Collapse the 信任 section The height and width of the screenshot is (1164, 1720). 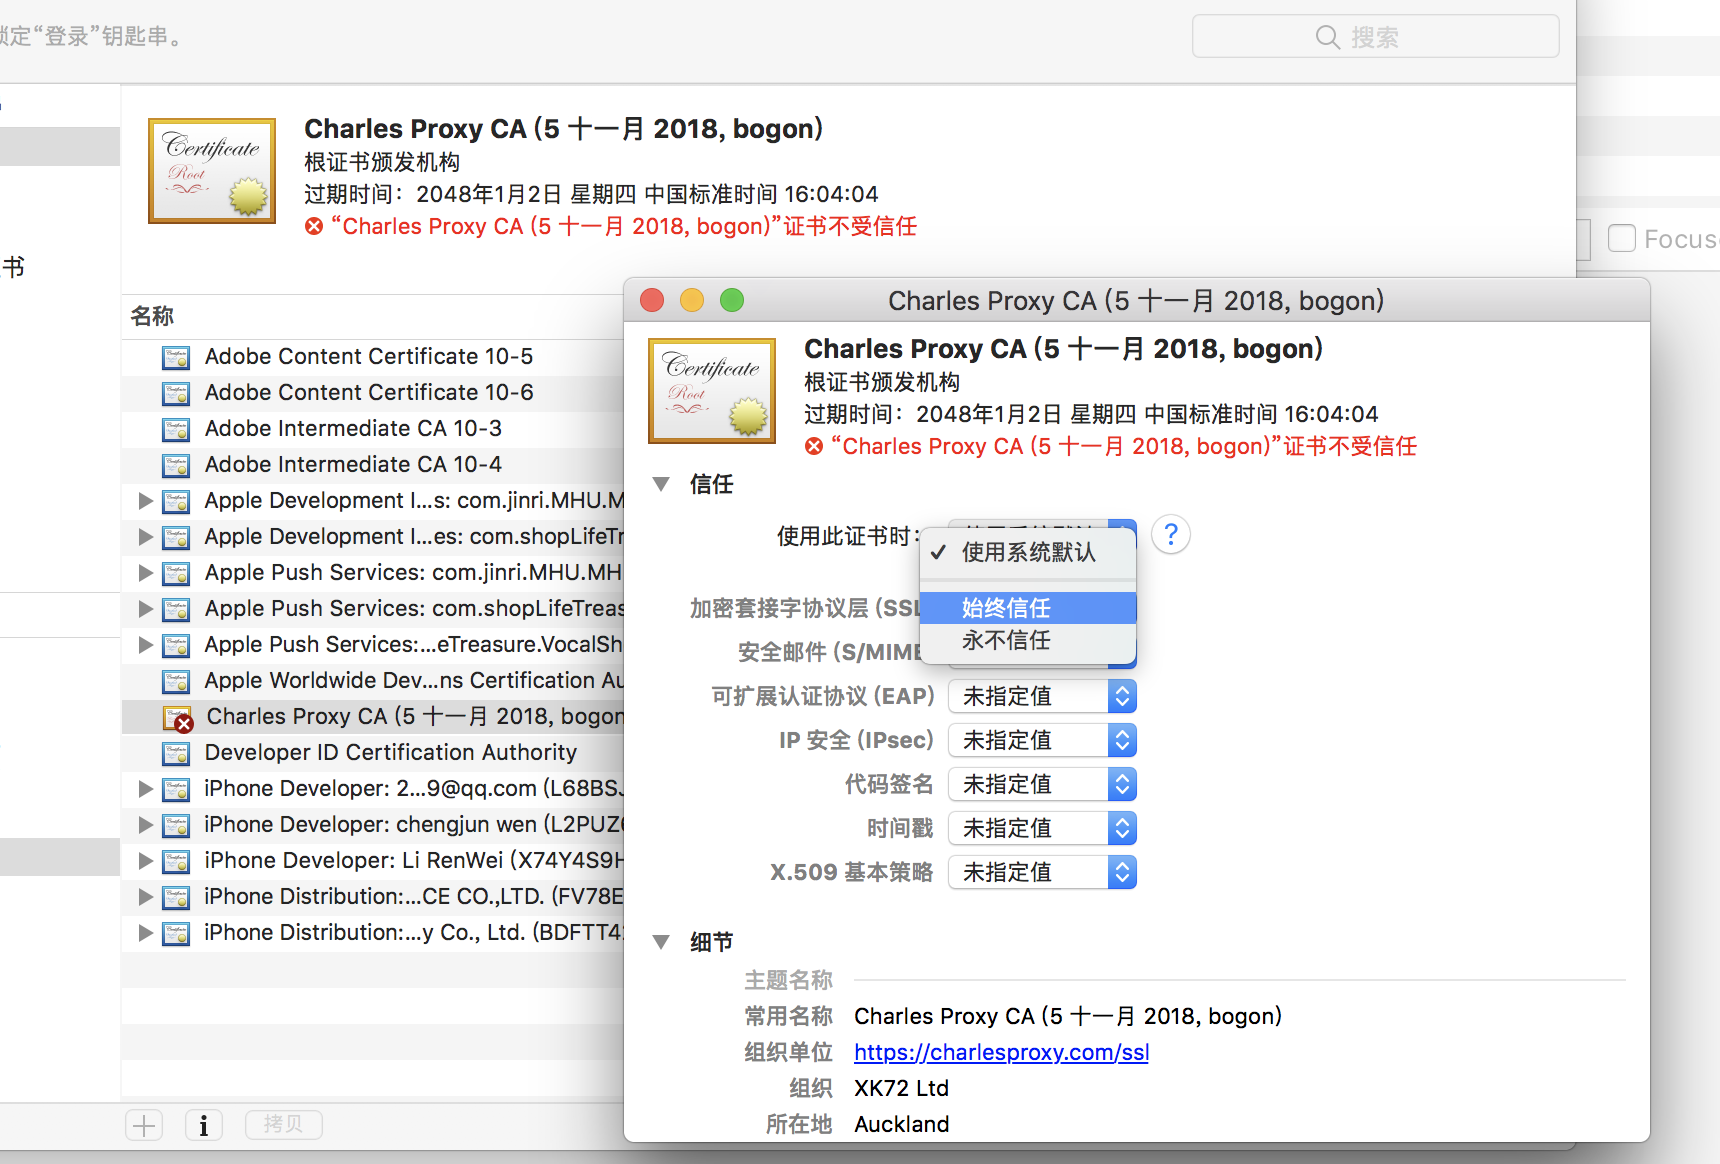point(661,484)
